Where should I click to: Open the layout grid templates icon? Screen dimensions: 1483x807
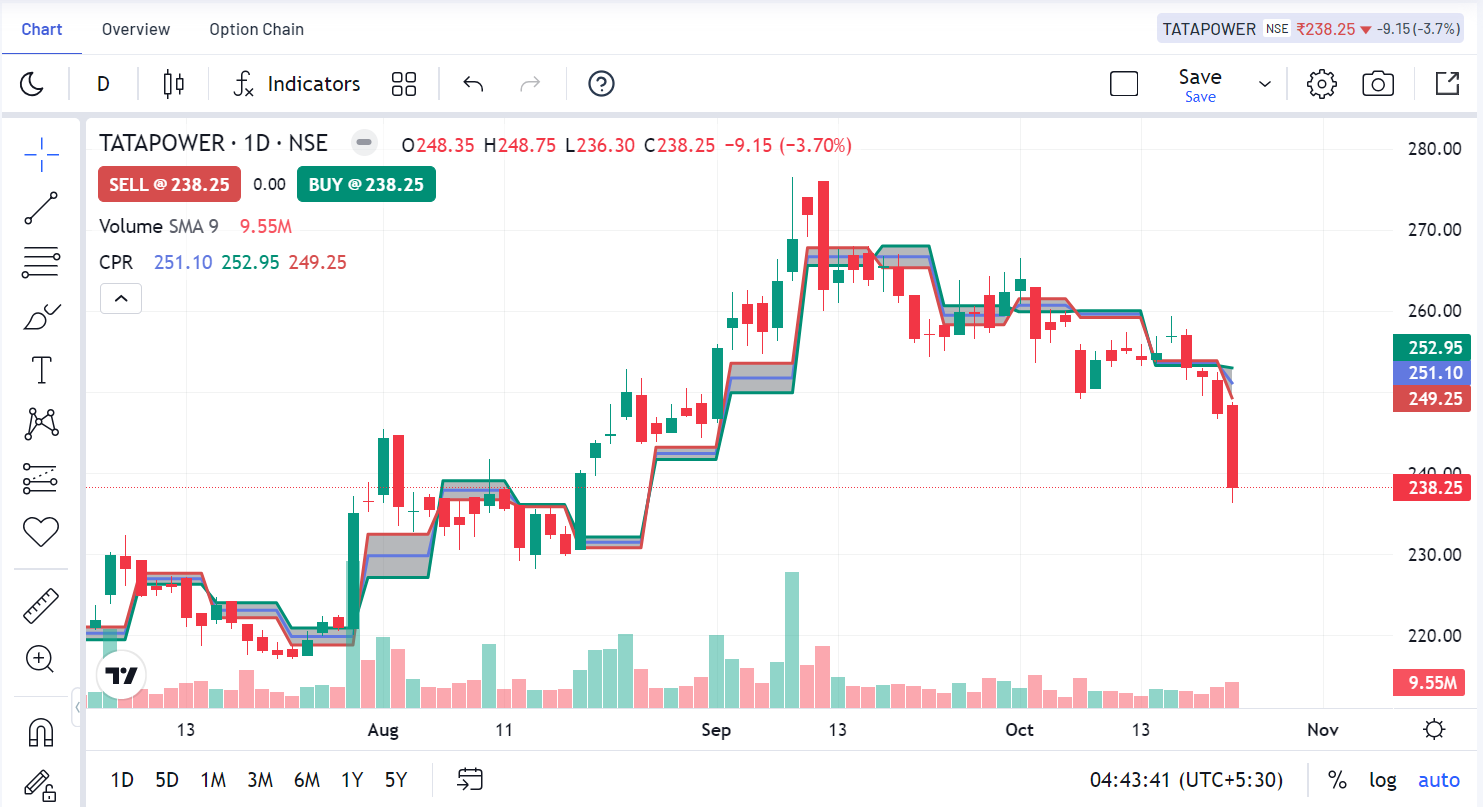[404, 84]
